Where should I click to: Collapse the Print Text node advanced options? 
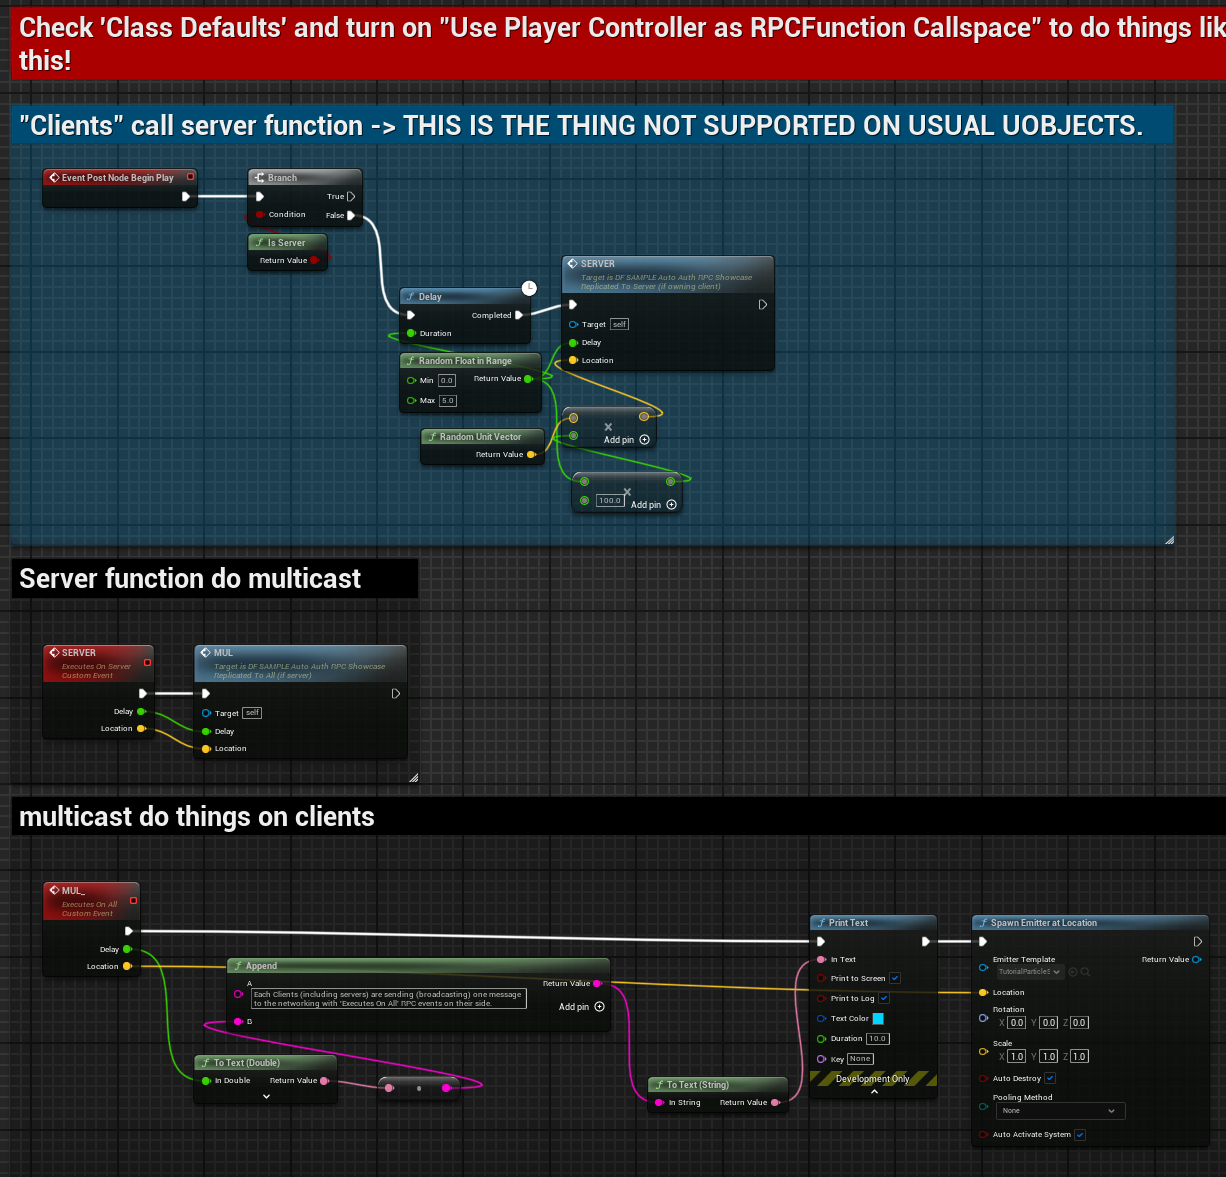[x=874, y=1092]
